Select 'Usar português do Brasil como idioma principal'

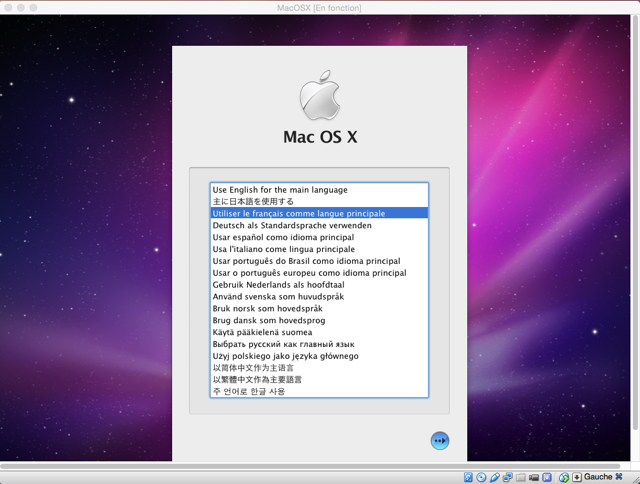click(319, 261)
